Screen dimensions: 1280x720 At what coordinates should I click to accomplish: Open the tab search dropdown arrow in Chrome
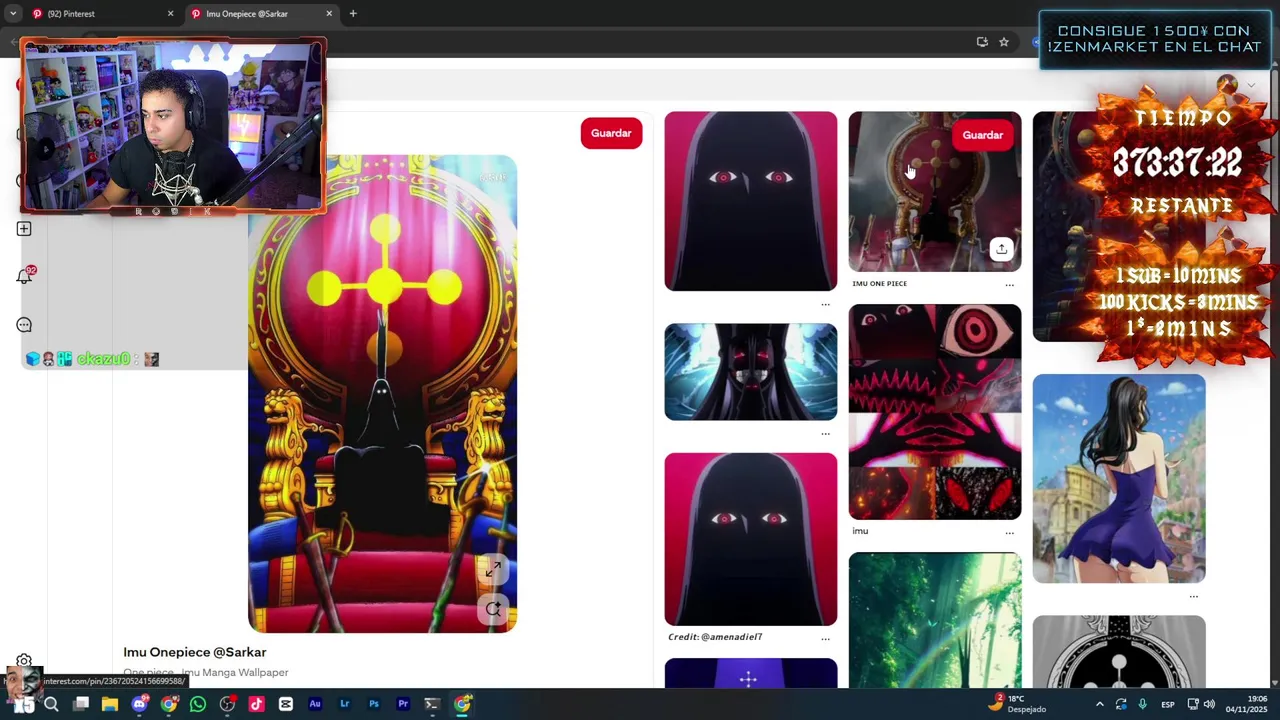[x=12, y=14]
